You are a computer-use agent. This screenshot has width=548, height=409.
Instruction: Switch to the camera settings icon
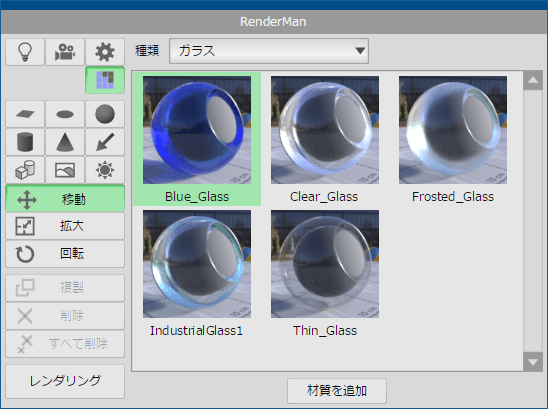point(65,52)
